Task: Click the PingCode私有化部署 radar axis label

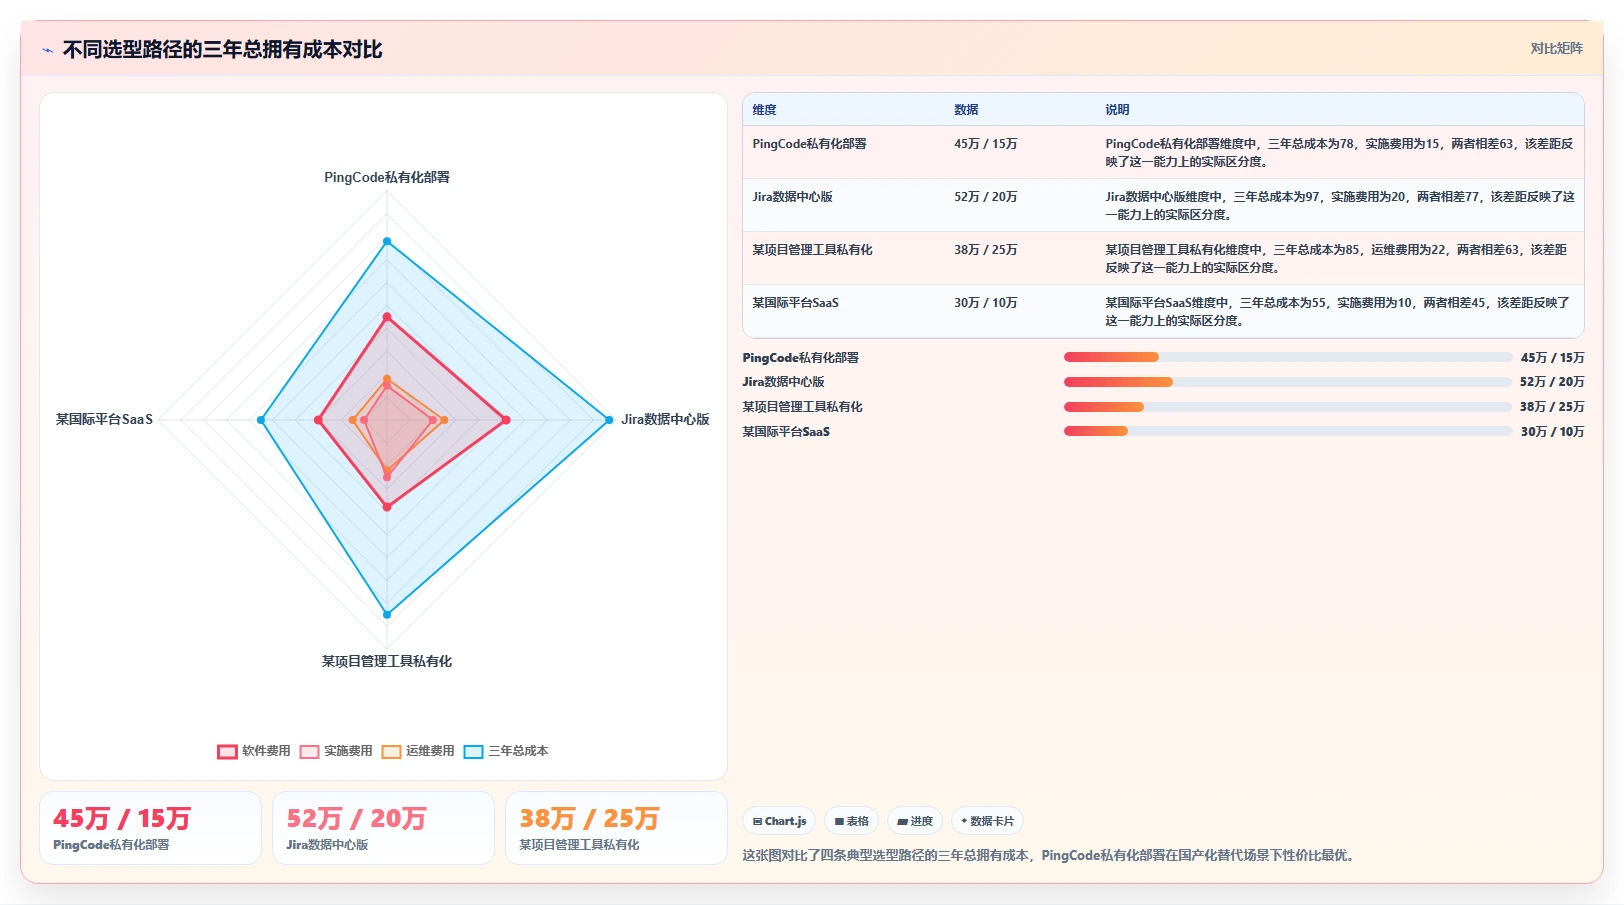Action: pyautogui.click(x=387, y=177)
